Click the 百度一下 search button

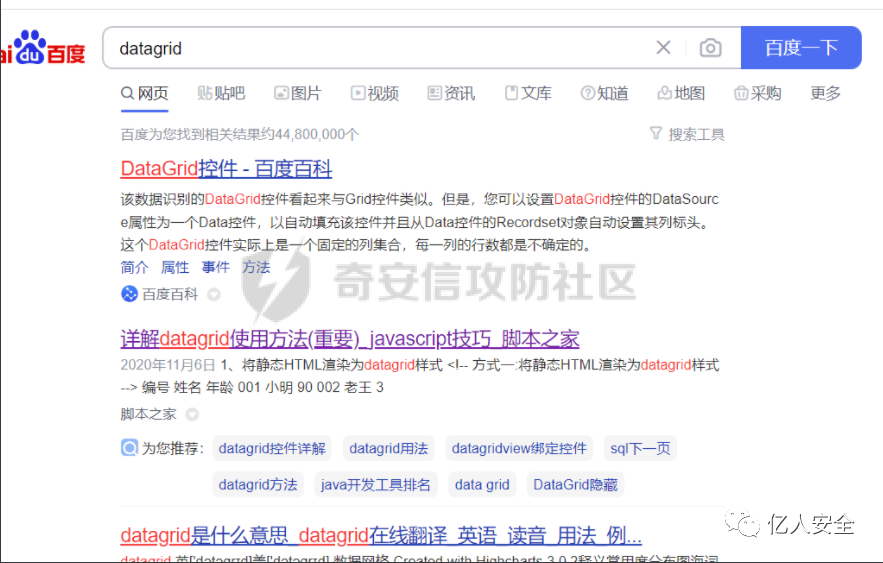pos(801,48)
